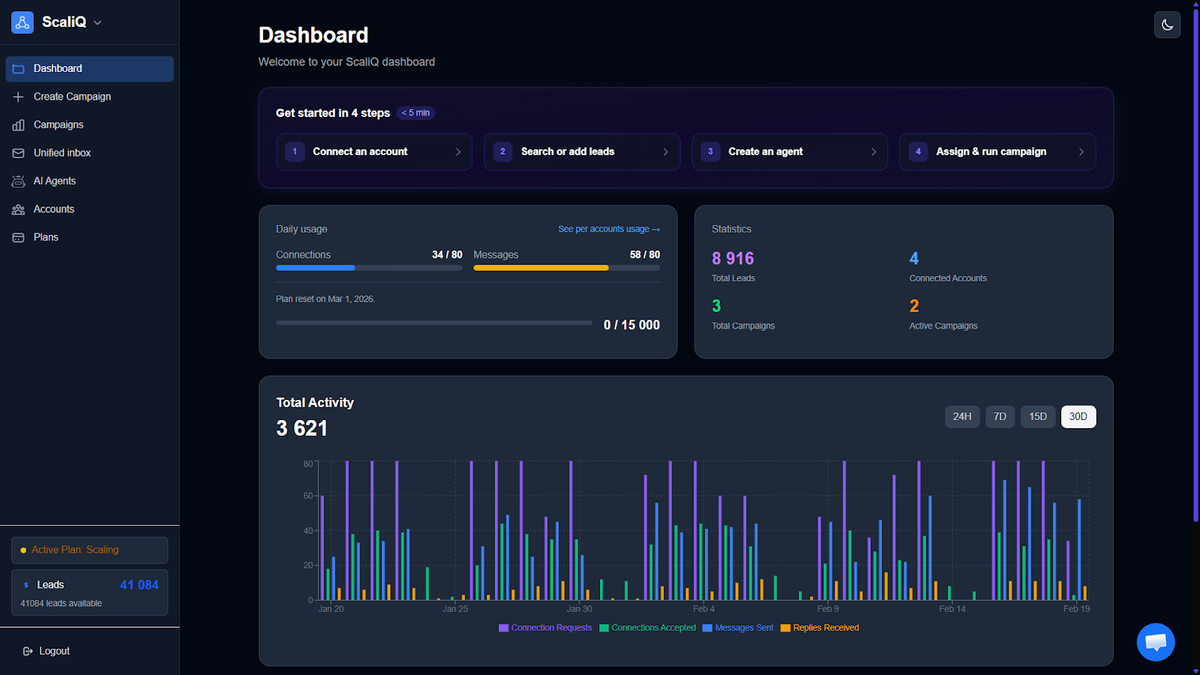The width and height of the screenshot is (1200, 675).
Task: Toggle dark mode with the moon icon
Action: click(x=1167, y=24)
